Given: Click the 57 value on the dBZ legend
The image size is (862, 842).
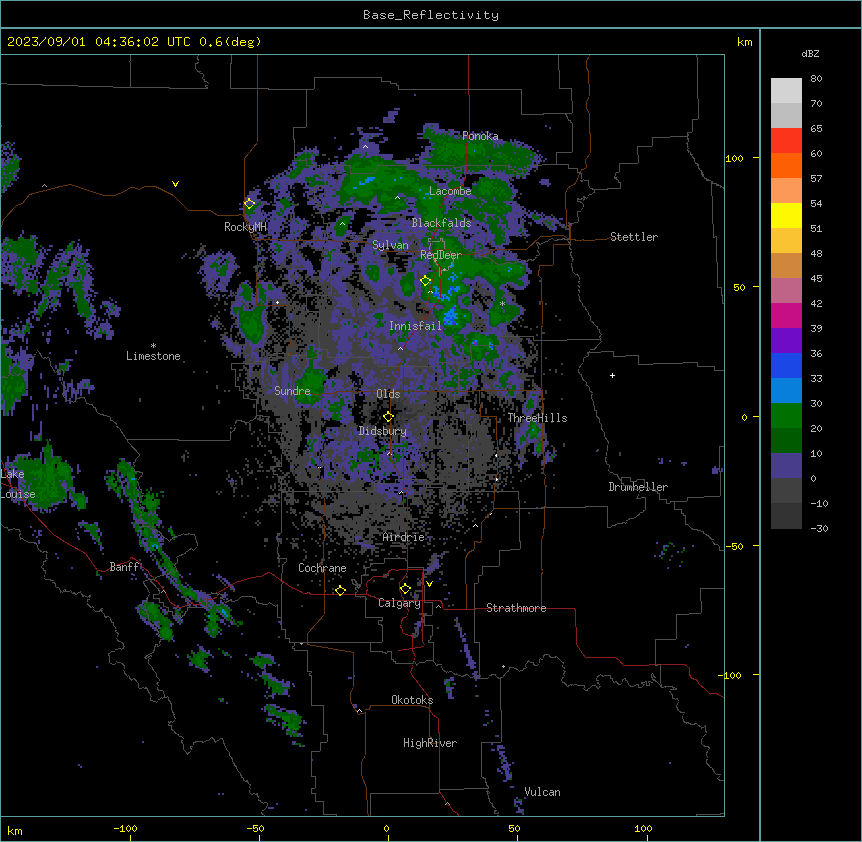Looking at the screenshot, I should click(816, 179).
